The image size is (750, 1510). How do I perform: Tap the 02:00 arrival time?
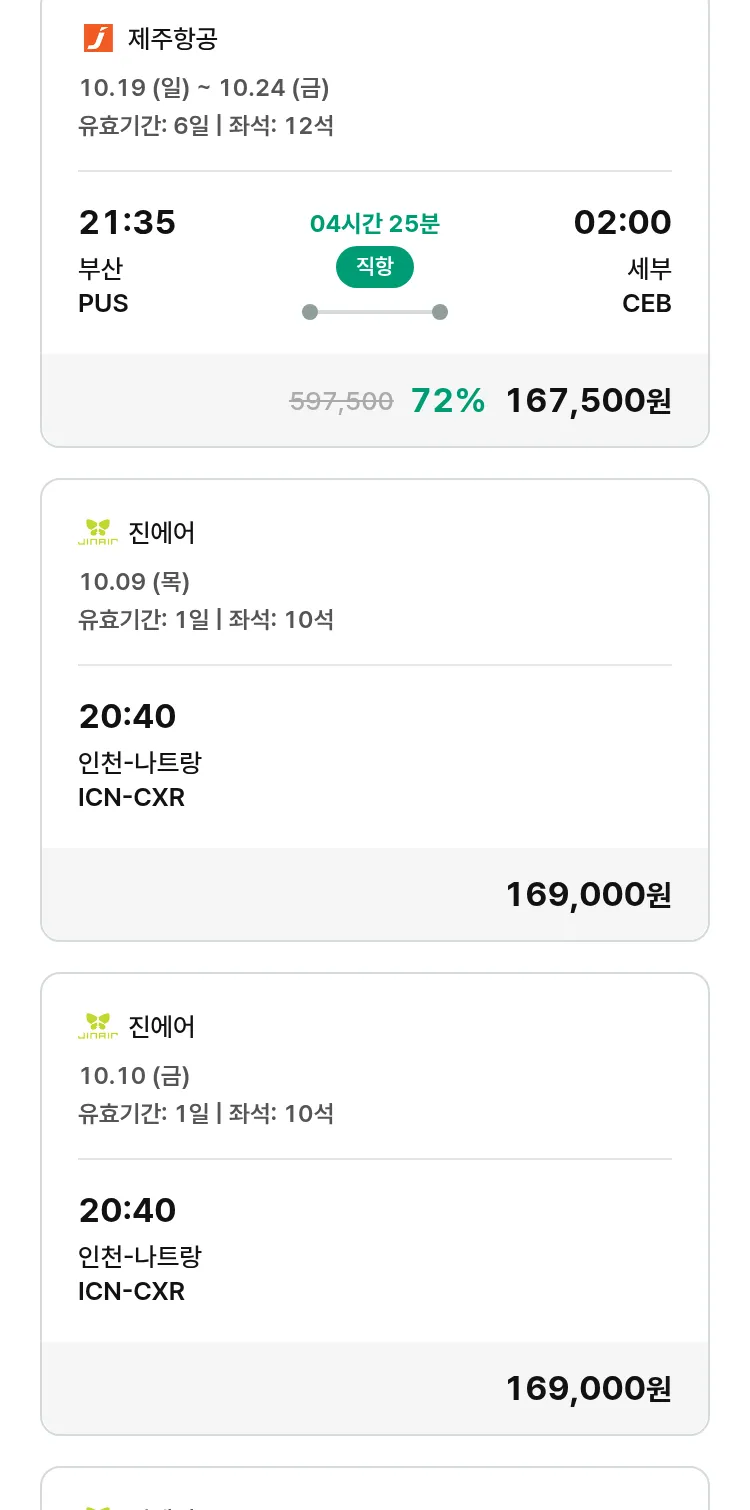coord(622,222)
